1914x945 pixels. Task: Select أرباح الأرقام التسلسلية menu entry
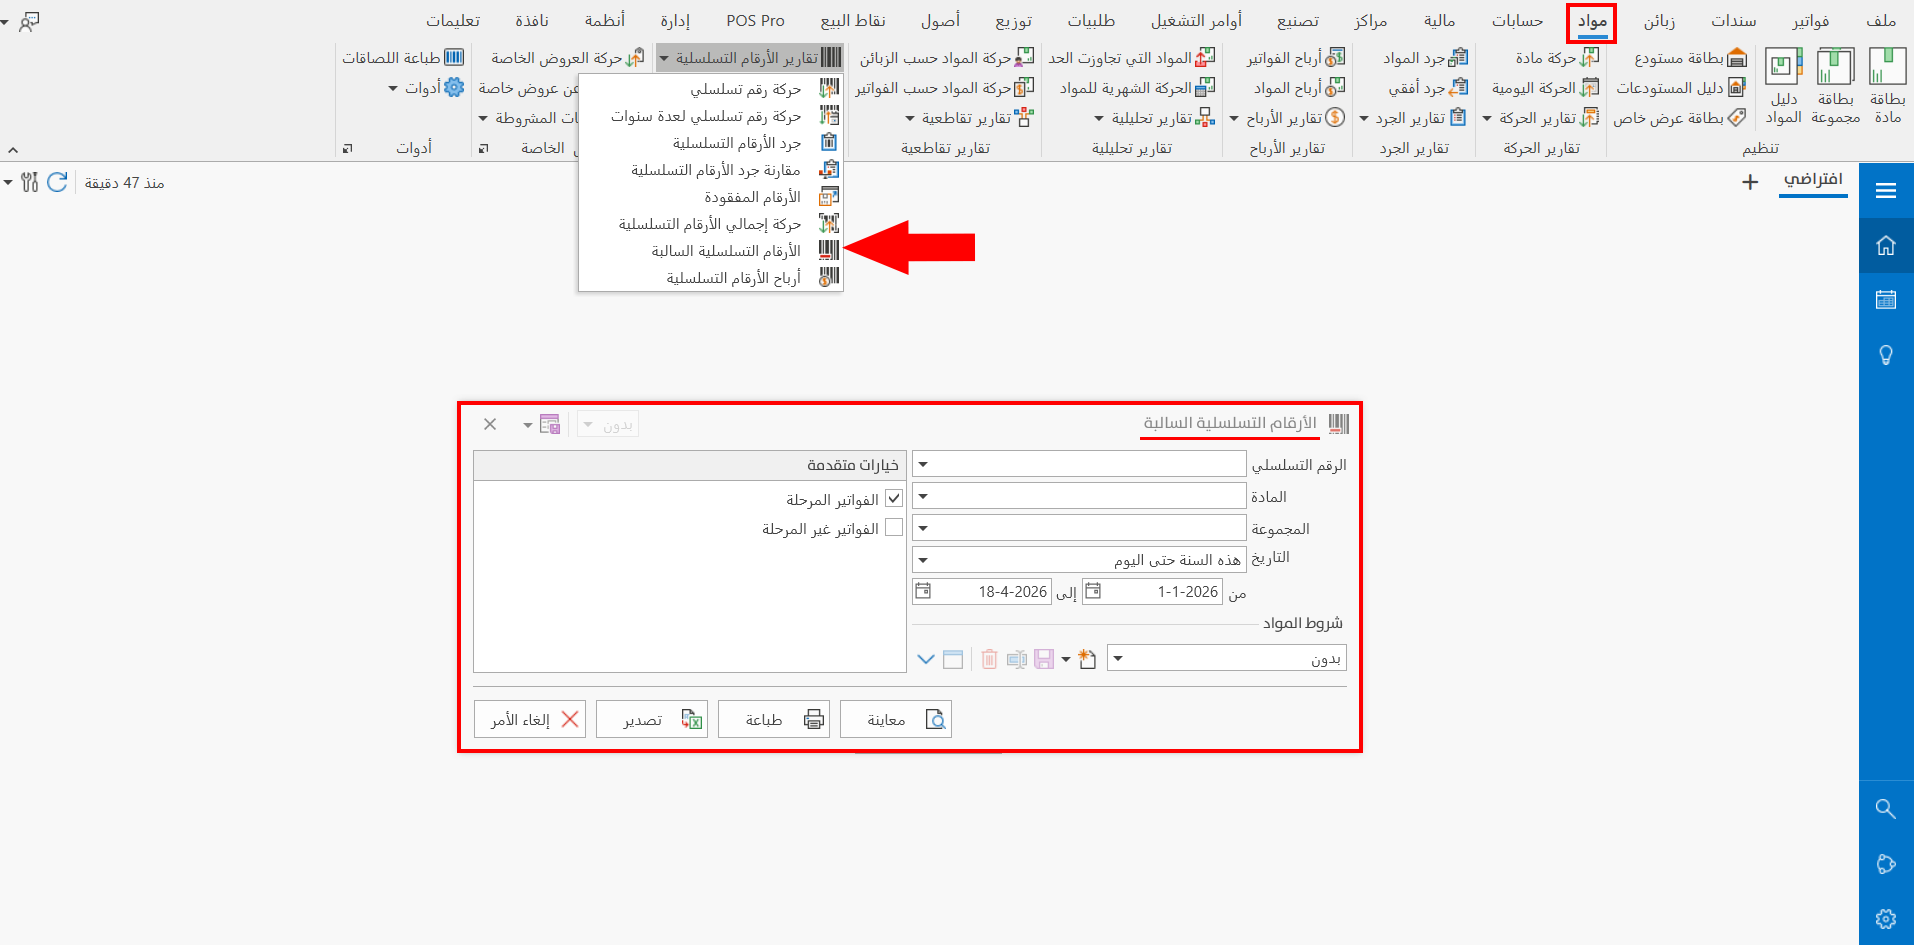(x=711, y=278)
